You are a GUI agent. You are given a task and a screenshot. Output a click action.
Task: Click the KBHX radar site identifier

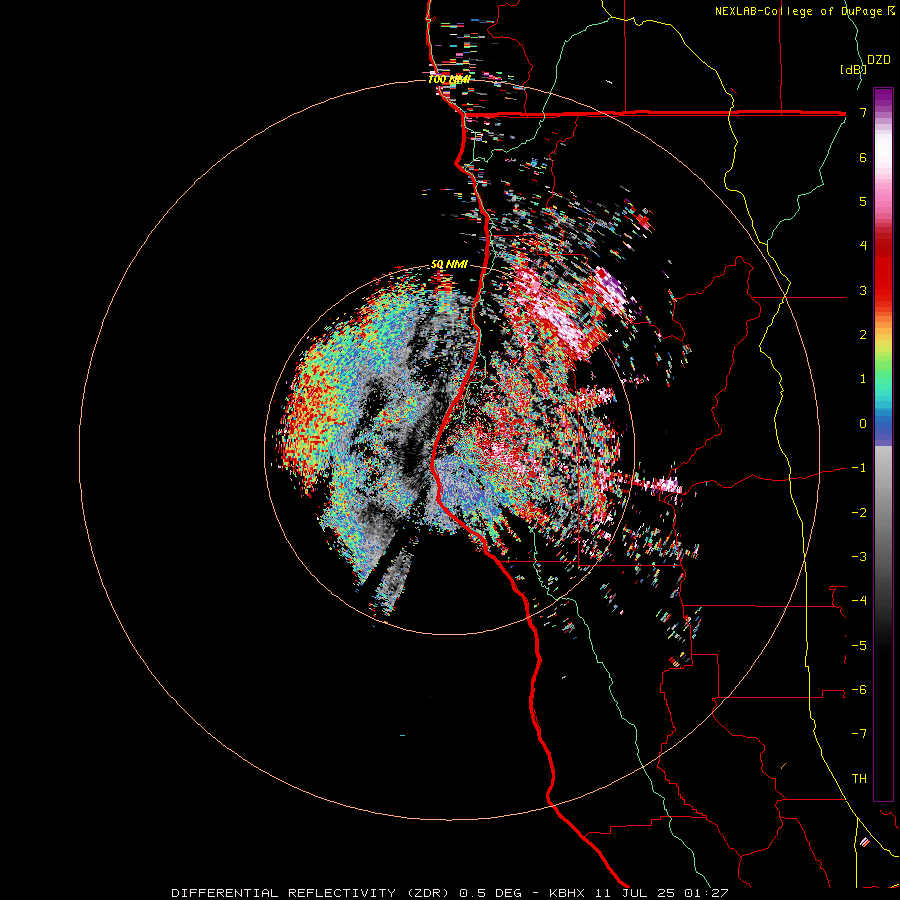pos(567,893)
